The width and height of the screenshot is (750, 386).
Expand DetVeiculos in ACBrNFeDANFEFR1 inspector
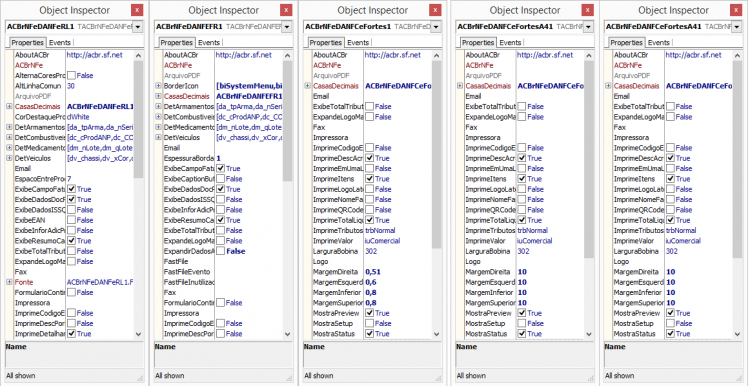click(x=158, y=137)
